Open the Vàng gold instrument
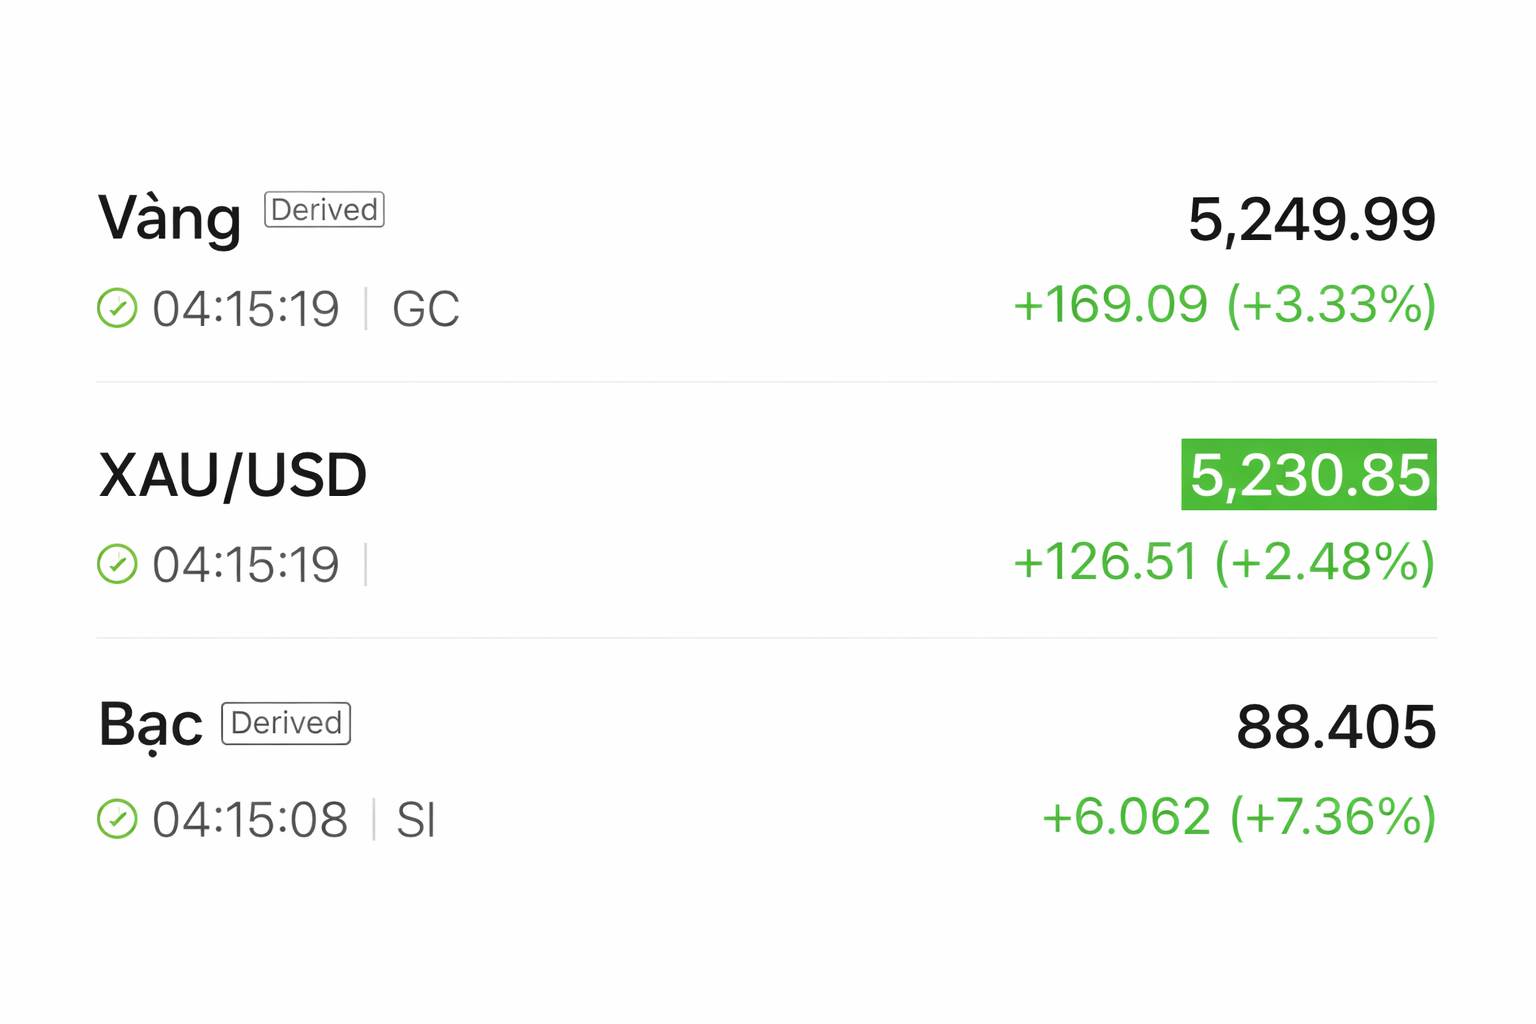This screenshot has height=1024, width=1536. pos(169,217)
